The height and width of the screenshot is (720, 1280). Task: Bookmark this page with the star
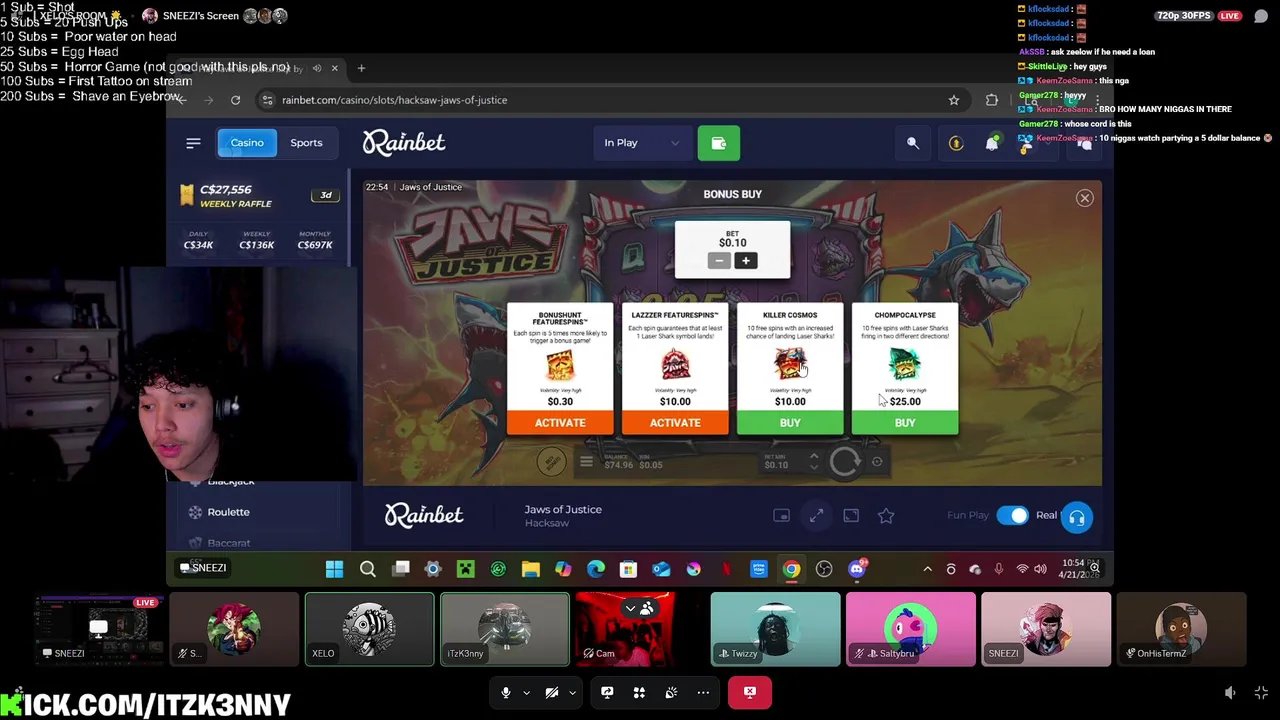tap(954, 100)
